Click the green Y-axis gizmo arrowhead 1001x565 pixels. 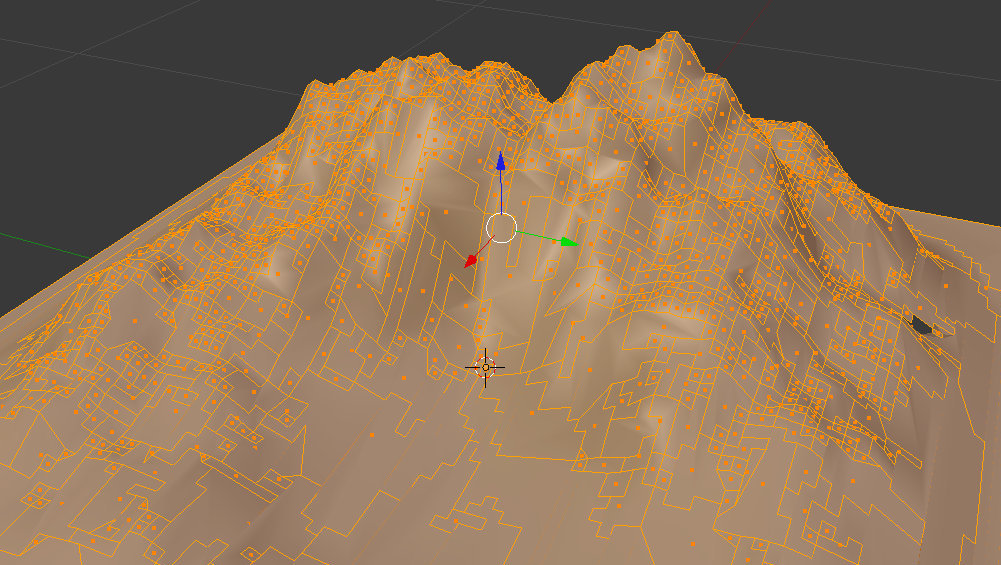coord(569,242)
